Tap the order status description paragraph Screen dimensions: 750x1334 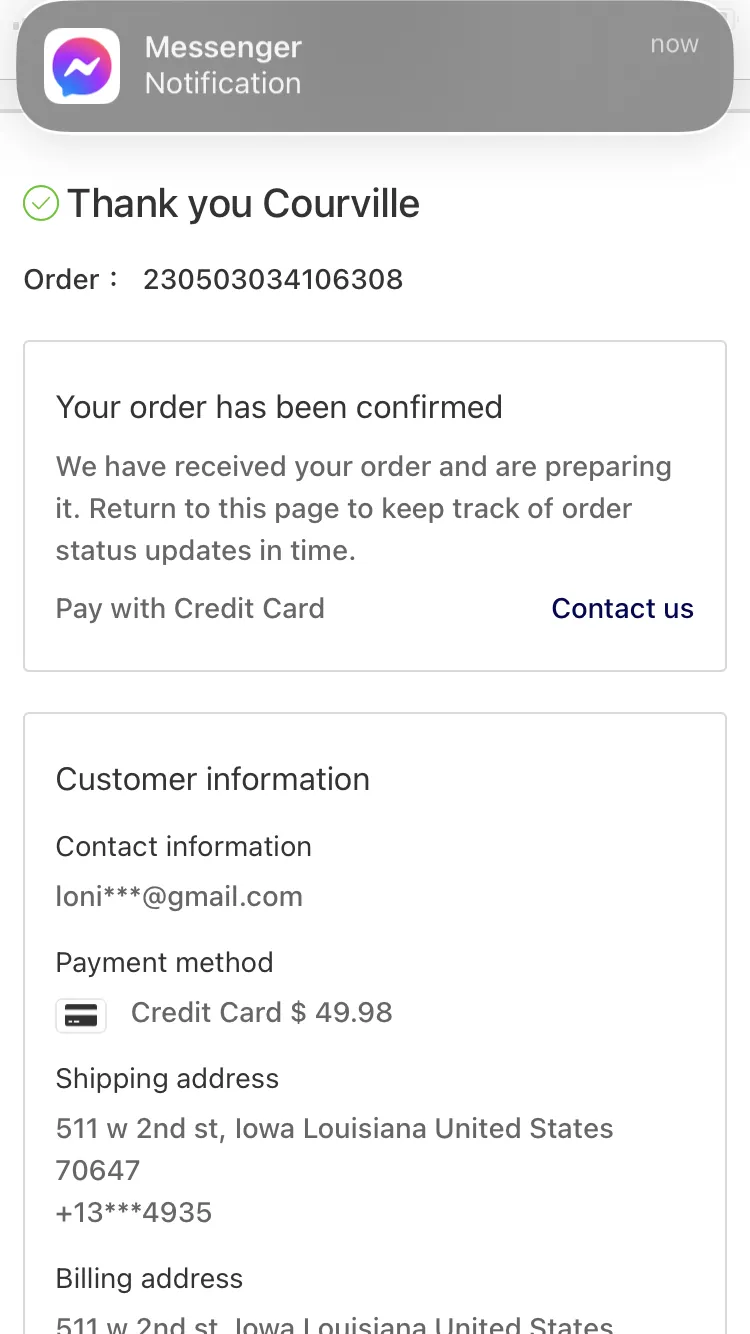(x=364, y=508)
